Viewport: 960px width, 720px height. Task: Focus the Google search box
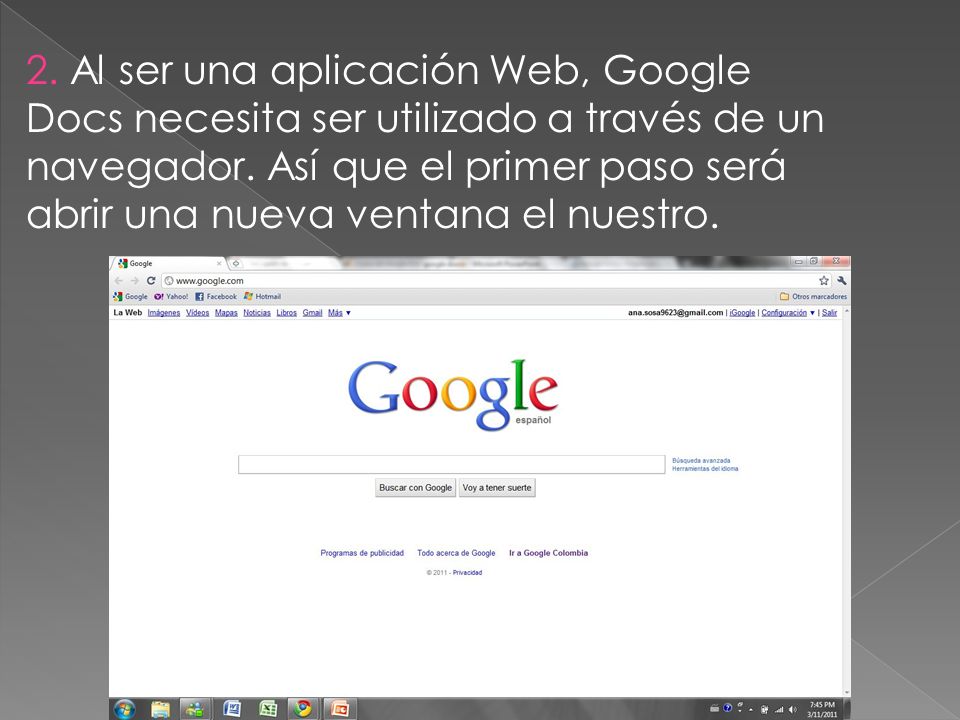tap(451, 464)
